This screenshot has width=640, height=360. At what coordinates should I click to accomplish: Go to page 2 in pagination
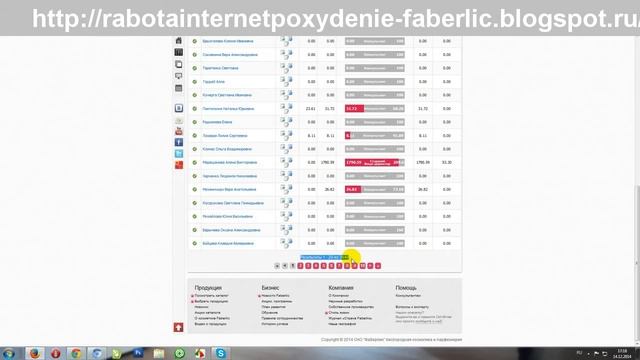coord(300,266)
